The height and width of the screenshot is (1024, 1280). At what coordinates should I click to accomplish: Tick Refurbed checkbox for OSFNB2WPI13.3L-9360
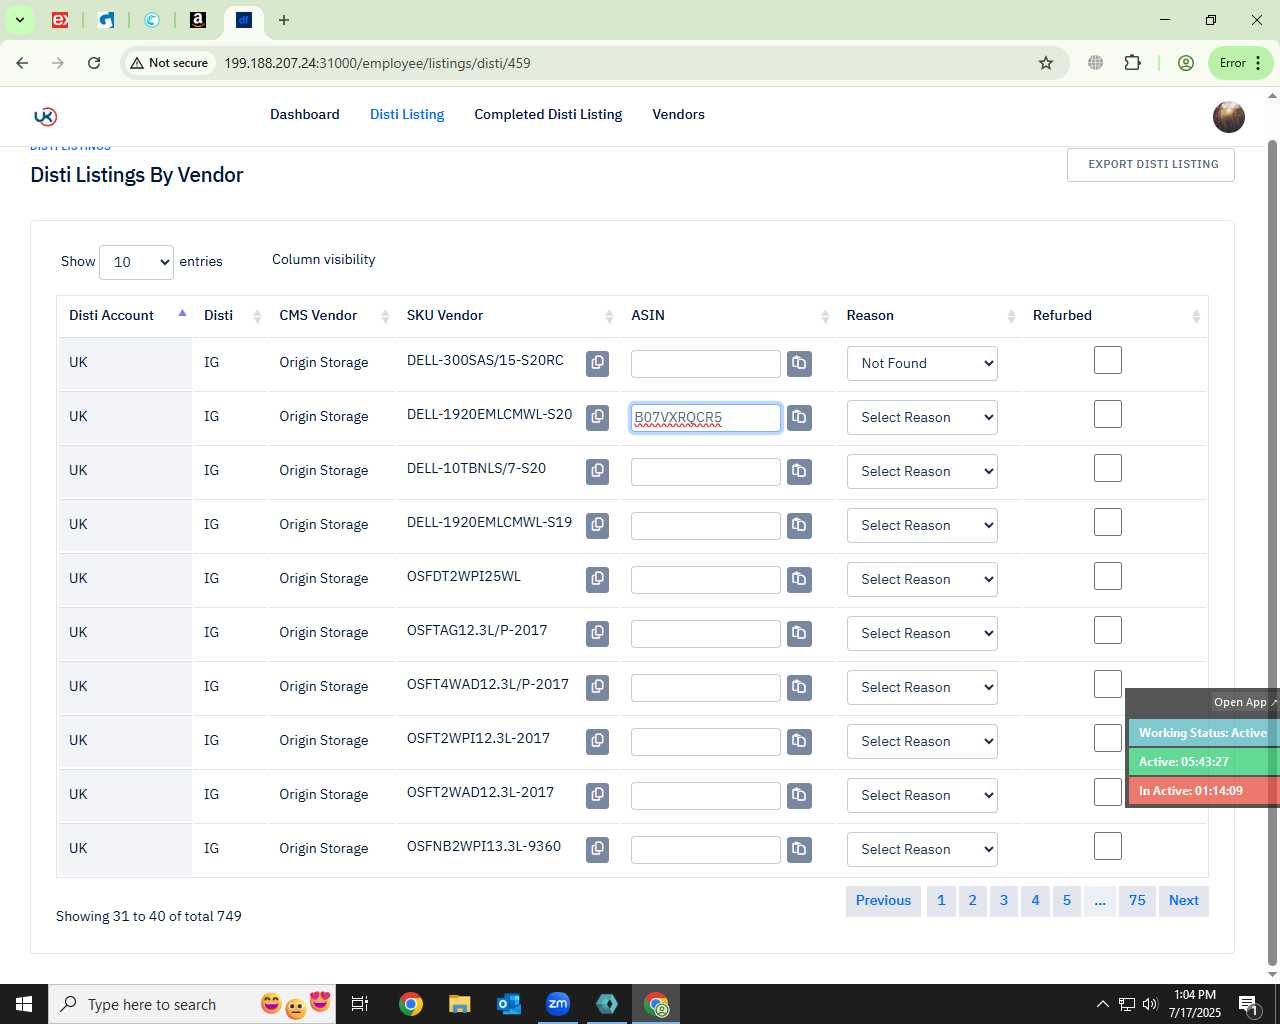pyautogui.click(x=1108, y=846)
